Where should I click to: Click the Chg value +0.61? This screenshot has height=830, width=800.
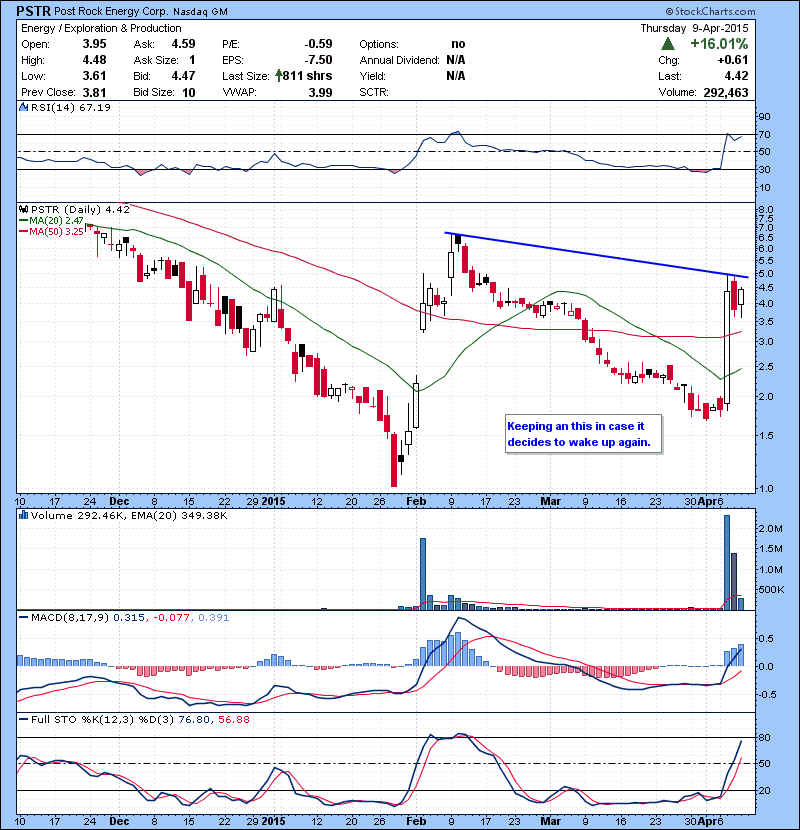[733, 60]
